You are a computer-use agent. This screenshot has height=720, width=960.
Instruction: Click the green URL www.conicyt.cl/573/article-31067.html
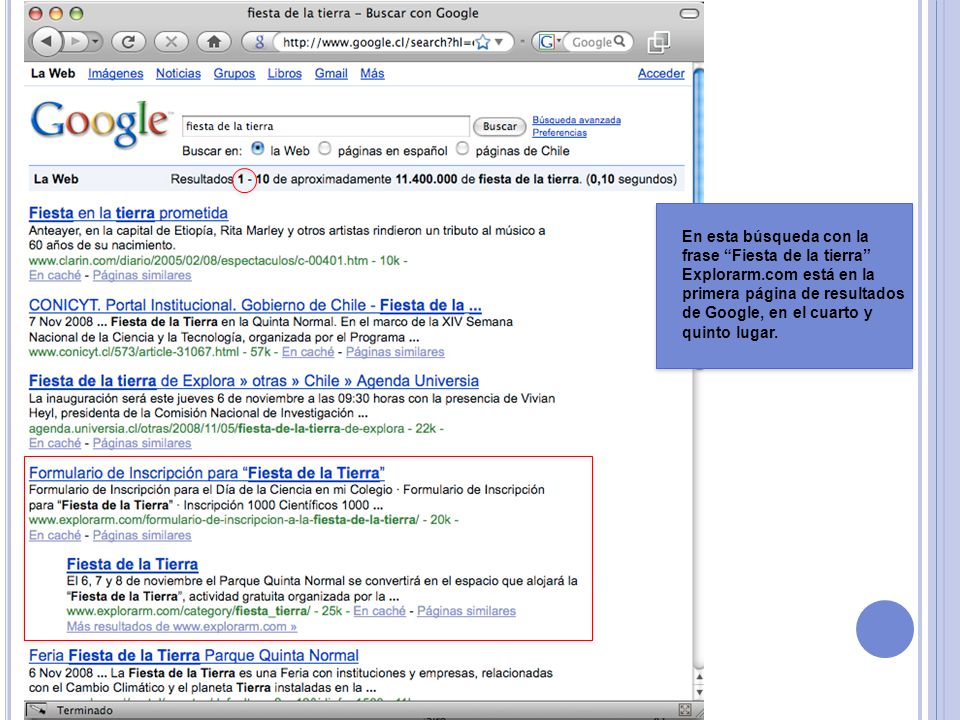[134, 352]
